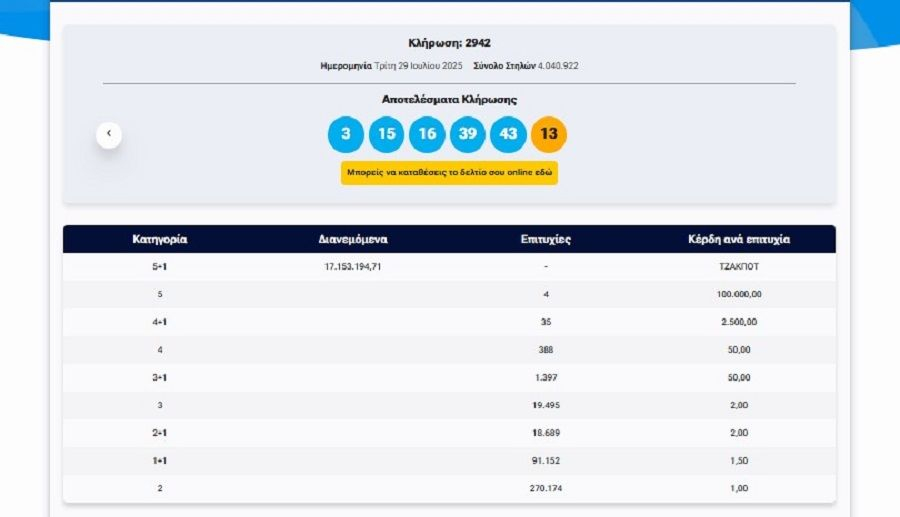Click the blue ball numbered 3
The height and width of the screenshot is (517, 900).
(x=346, y=134)
